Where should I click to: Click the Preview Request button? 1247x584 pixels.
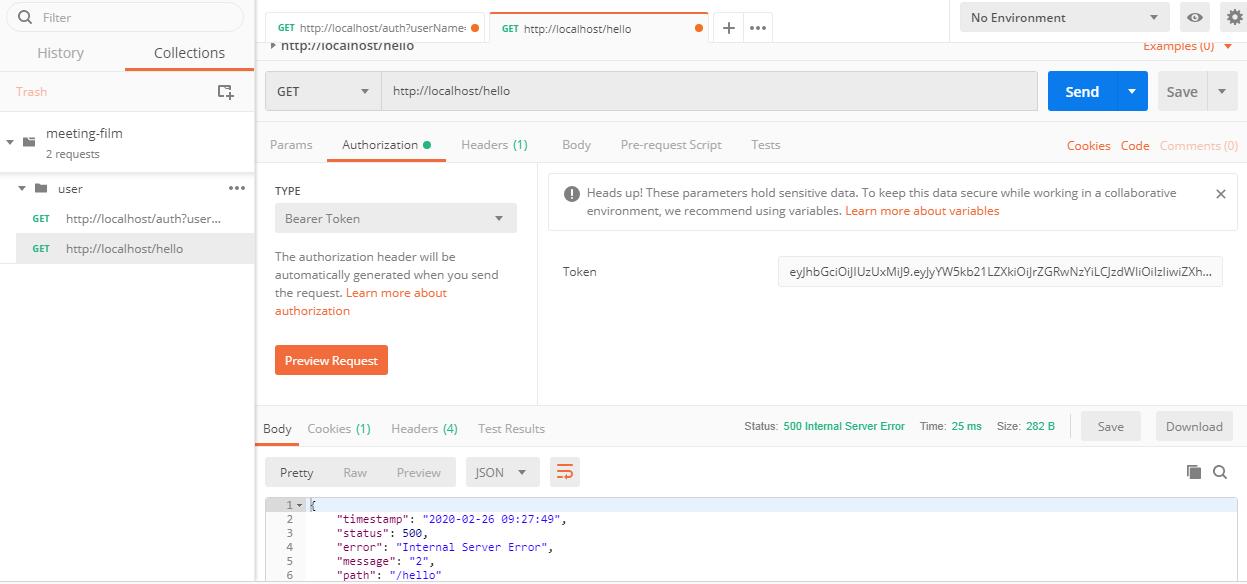click(331, 360)
